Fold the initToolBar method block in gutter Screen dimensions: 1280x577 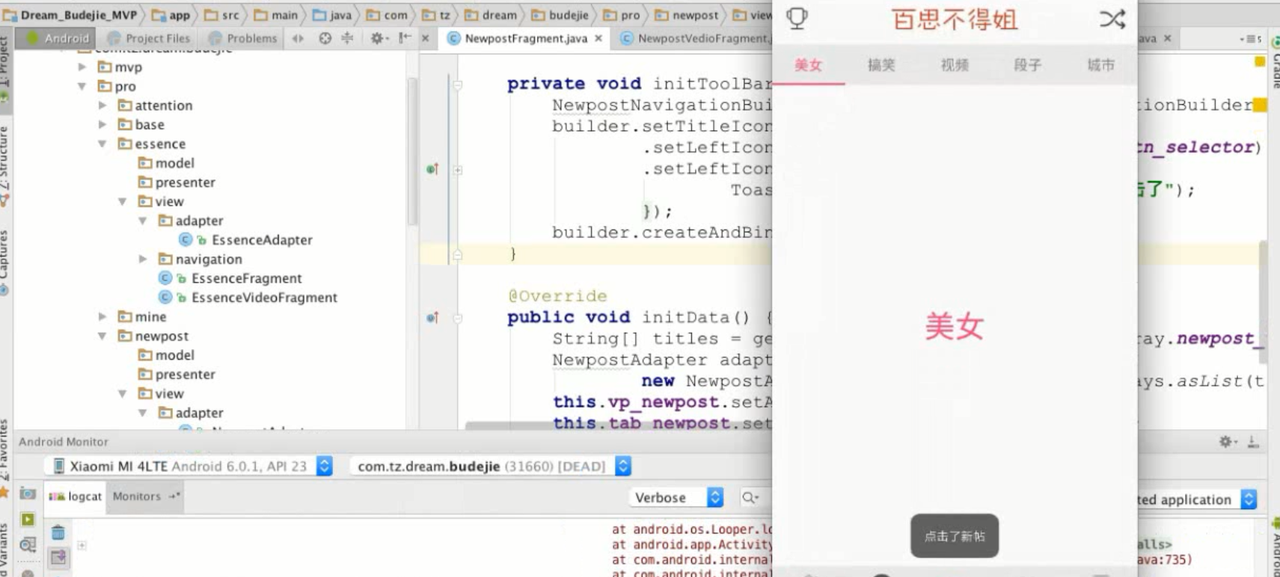pos(457,85)
